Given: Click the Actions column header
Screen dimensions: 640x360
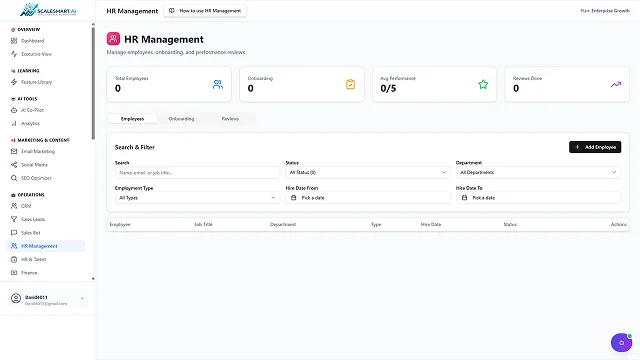Looking at the screenshot, I should [618, 224].
